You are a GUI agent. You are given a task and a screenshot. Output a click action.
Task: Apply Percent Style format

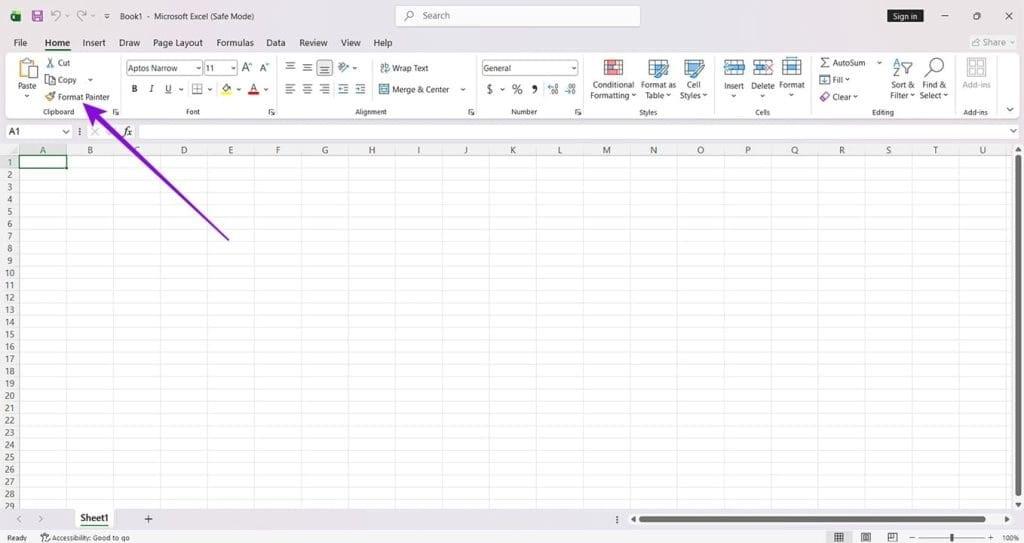[517, 89]
